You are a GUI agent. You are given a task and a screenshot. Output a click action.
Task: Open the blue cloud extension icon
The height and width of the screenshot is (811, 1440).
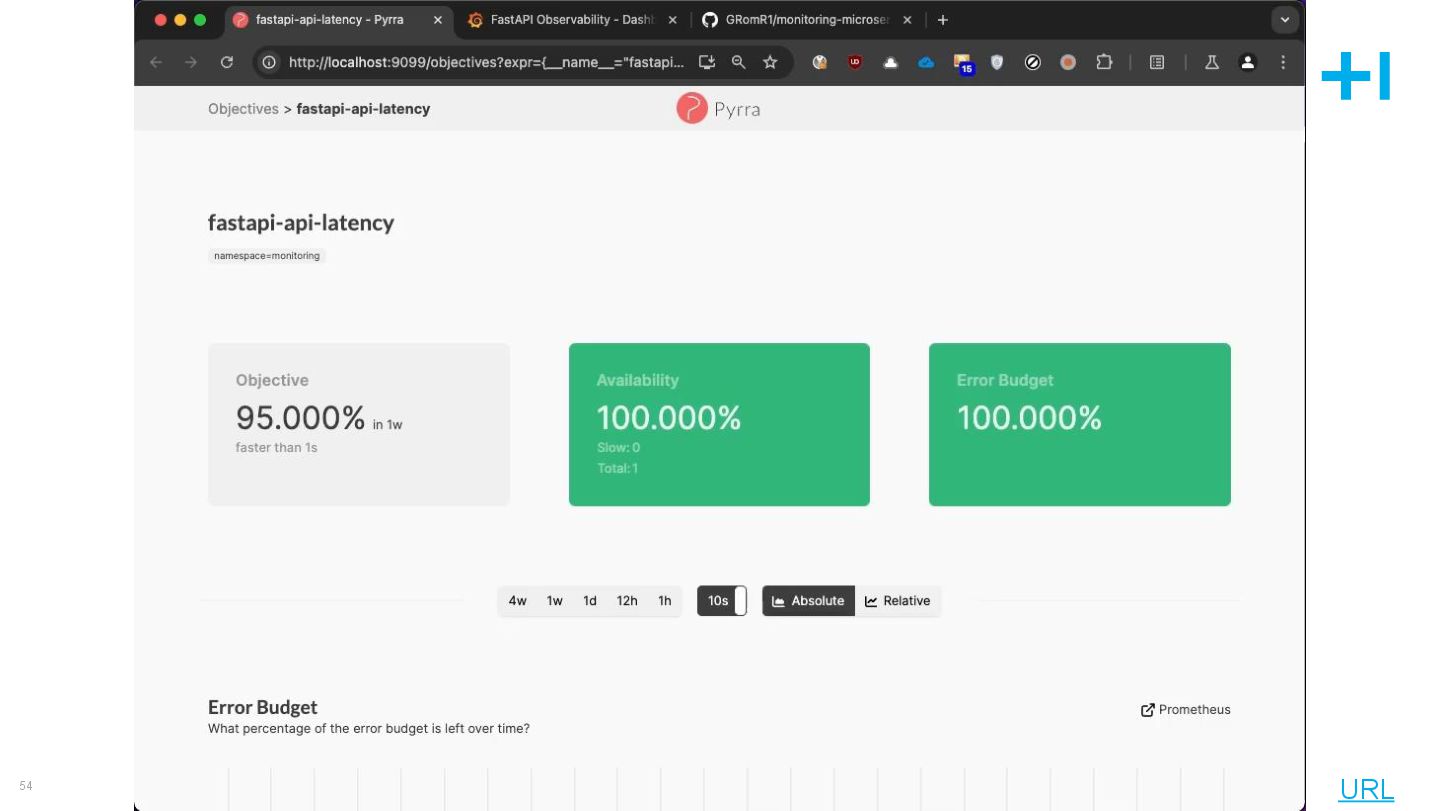(926, 62)
